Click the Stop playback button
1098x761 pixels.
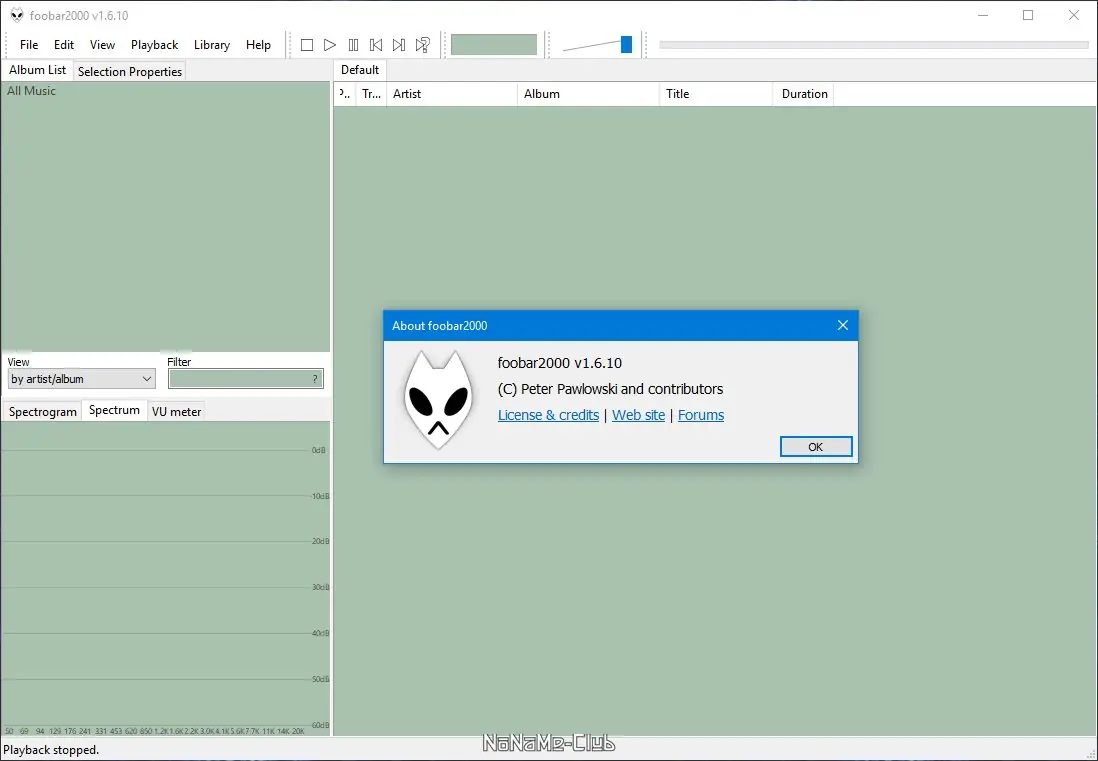click(307, 45)
